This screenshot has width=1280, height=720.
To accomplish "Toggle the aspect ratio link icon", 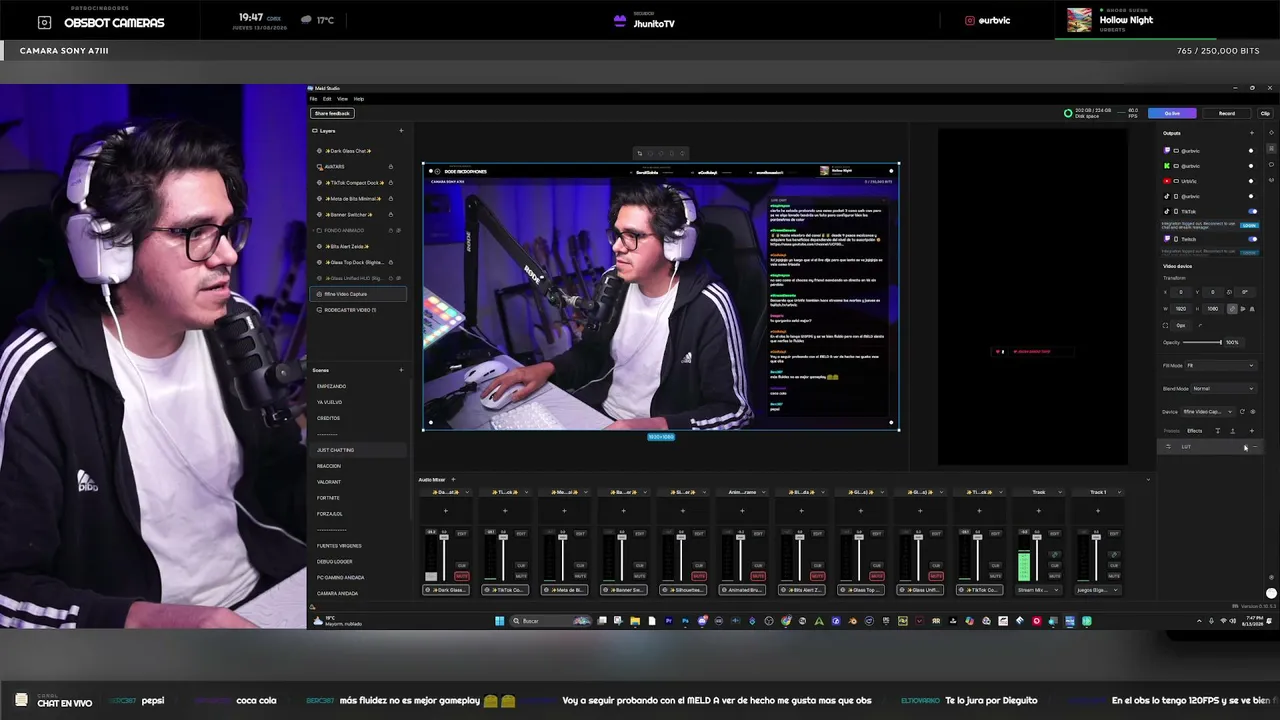I will click(1231, 309).
